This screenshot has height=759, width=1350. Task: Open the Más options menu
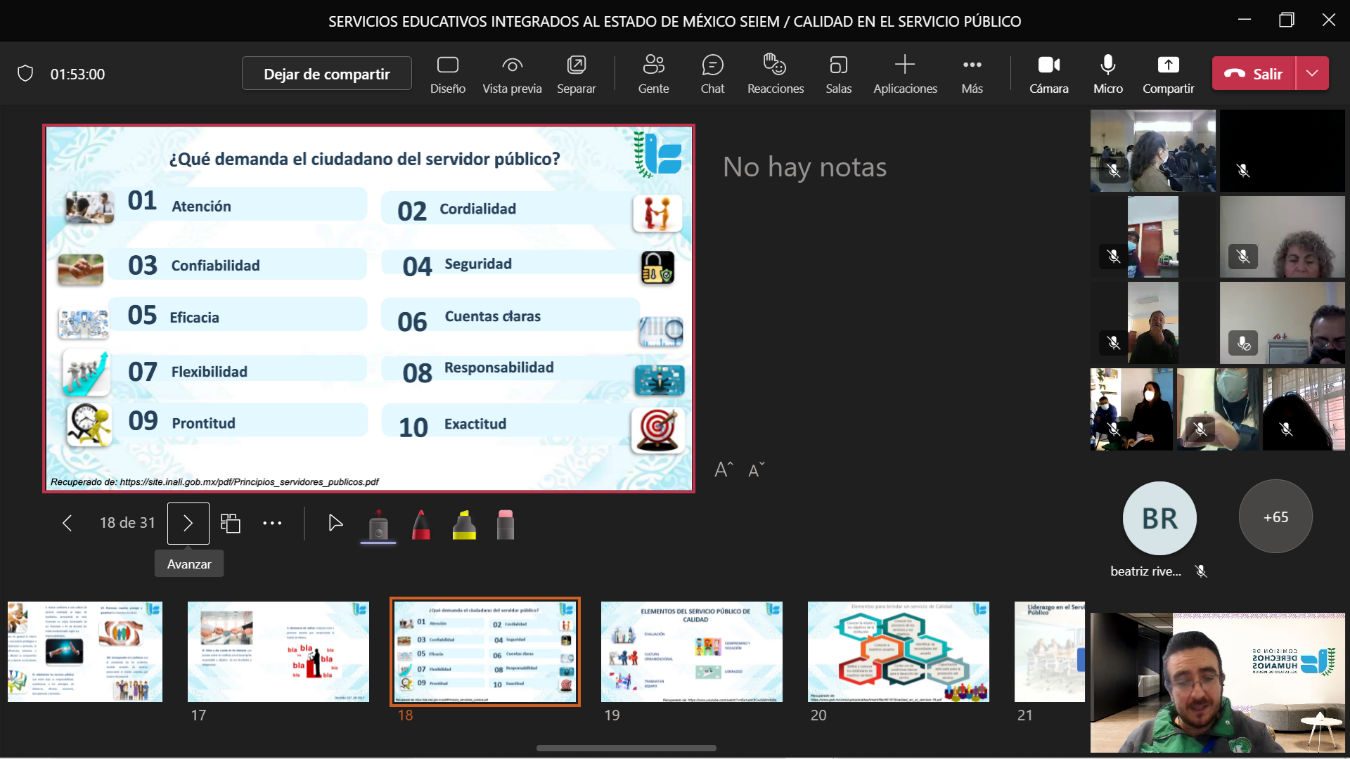pyautogui.click(x=971, y=74)
